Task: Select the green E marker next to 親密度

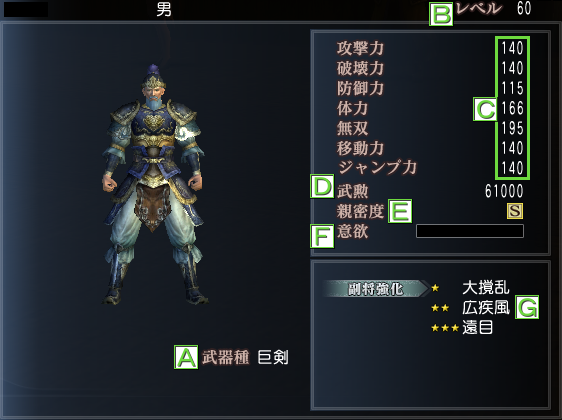Action: click(x=400, y=211)
